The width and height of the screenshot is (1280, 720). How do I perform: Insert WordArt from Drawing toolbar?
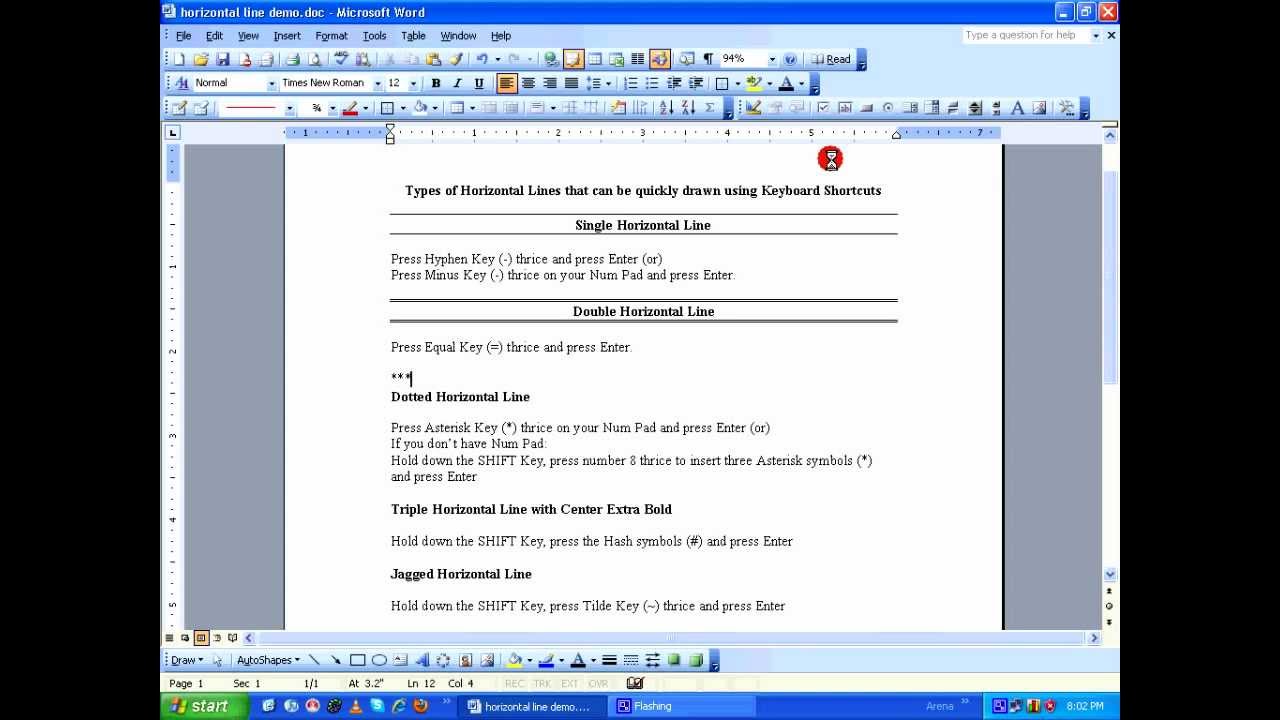pos(422,660)
